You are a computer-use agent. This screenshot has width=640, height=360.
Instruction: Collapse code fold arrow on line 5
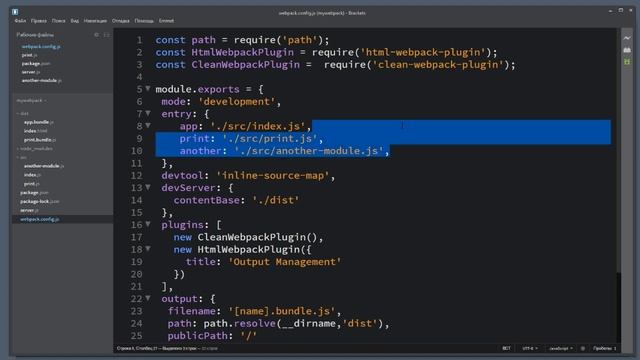148,89
